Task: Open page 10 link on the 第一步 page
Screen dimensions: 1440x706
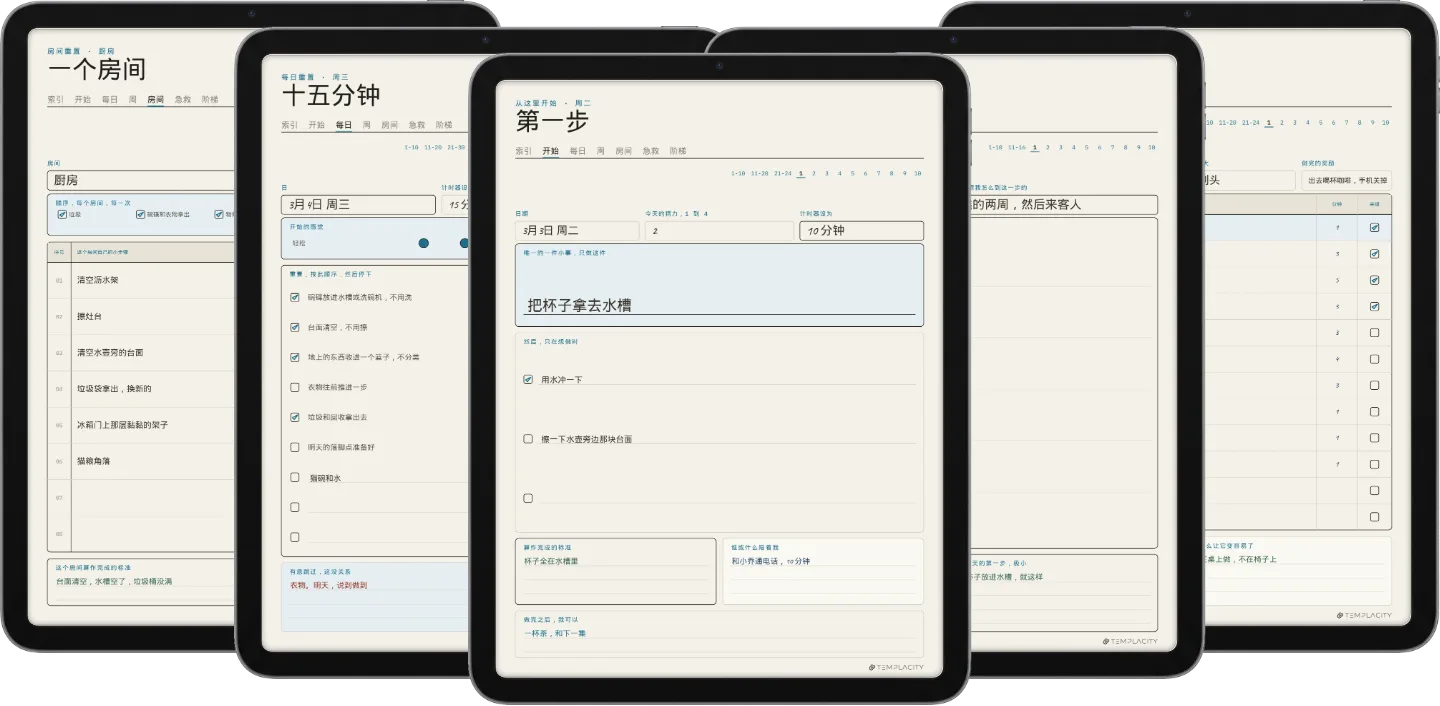Action: (x=918, y=174)
